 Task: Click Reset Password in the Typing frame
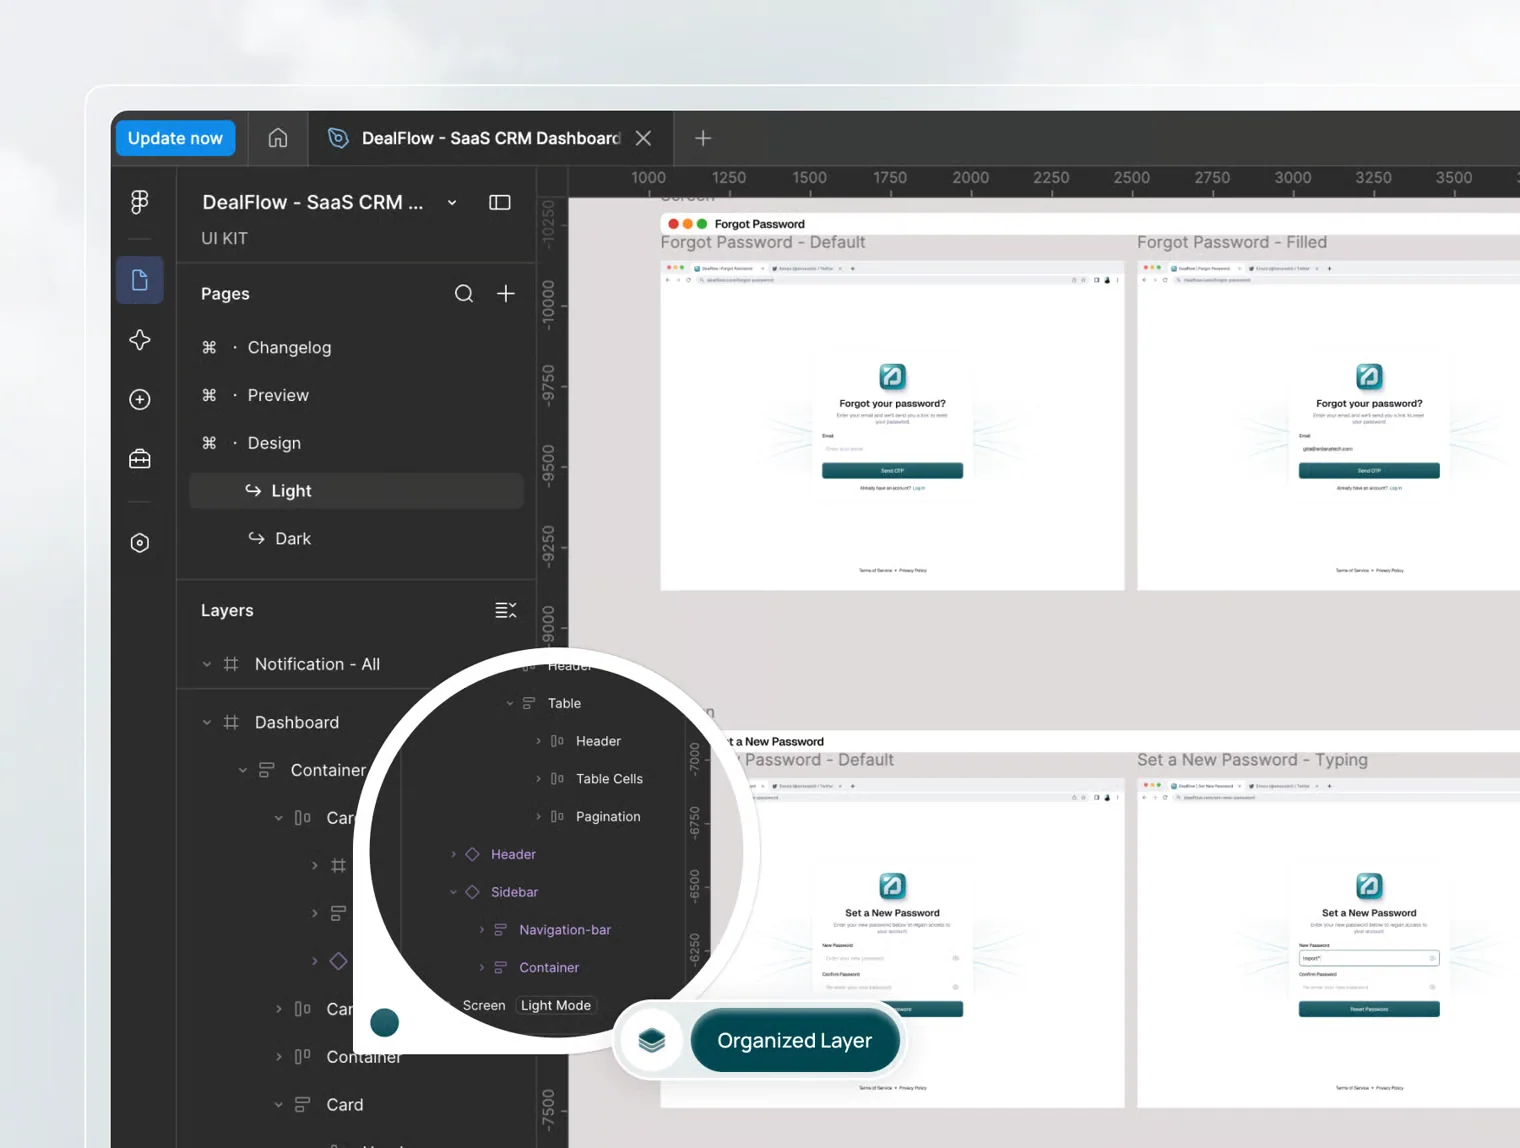pyautogui.click(x=1369, y=1009)
